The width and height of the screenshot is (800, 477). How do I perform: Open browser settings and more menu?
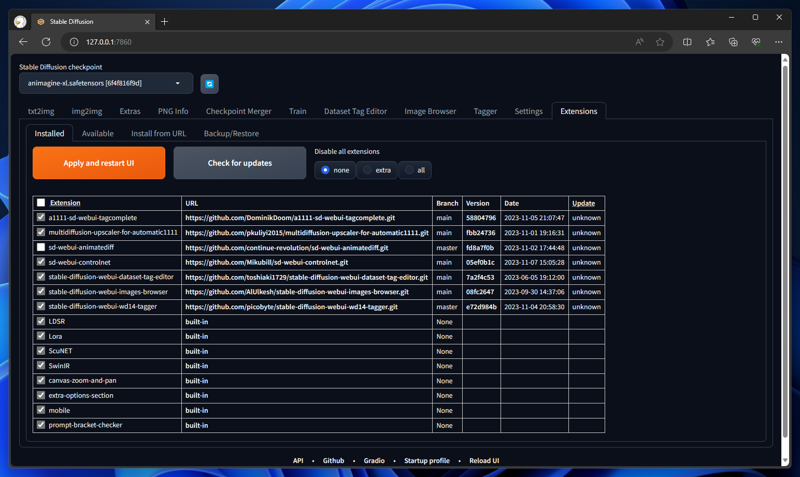click(779, 42)
